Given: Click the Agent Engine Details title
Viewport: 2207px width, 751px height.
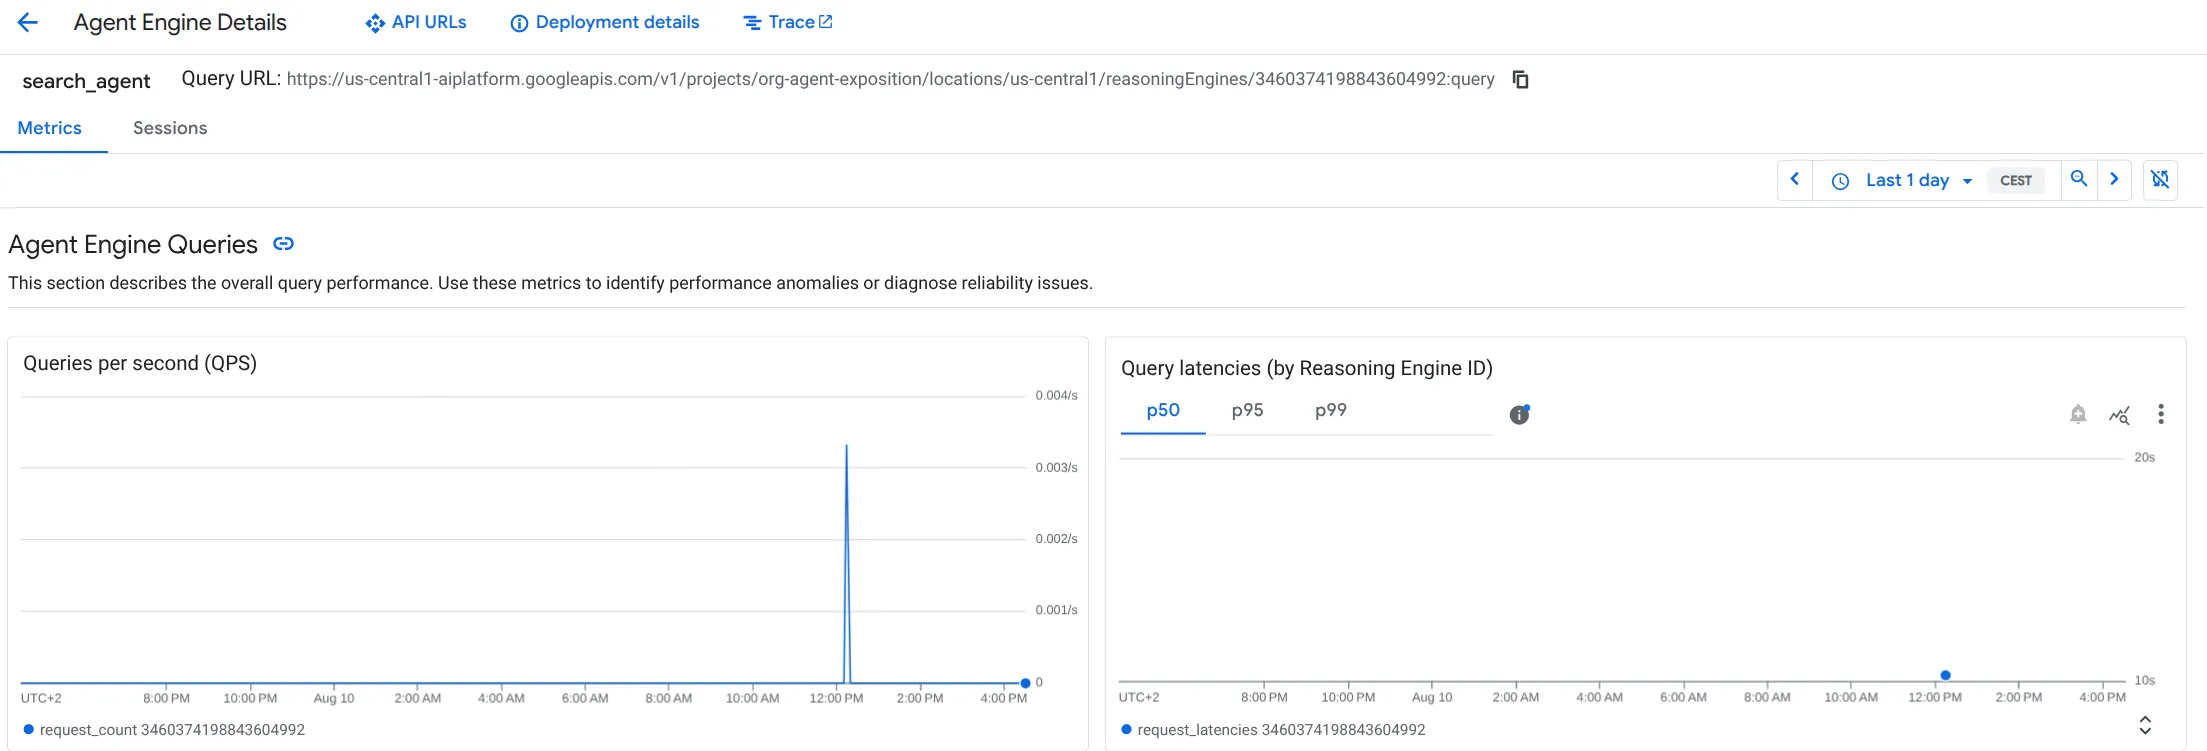Looking at the screenshot, I should (x=180, y=22).
